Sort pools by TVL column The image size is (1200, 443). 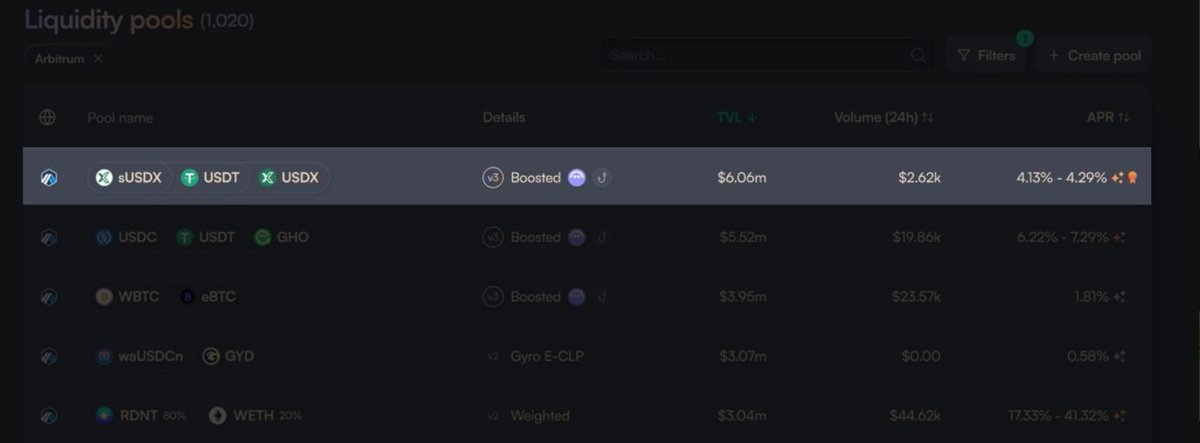coord(737,117)
